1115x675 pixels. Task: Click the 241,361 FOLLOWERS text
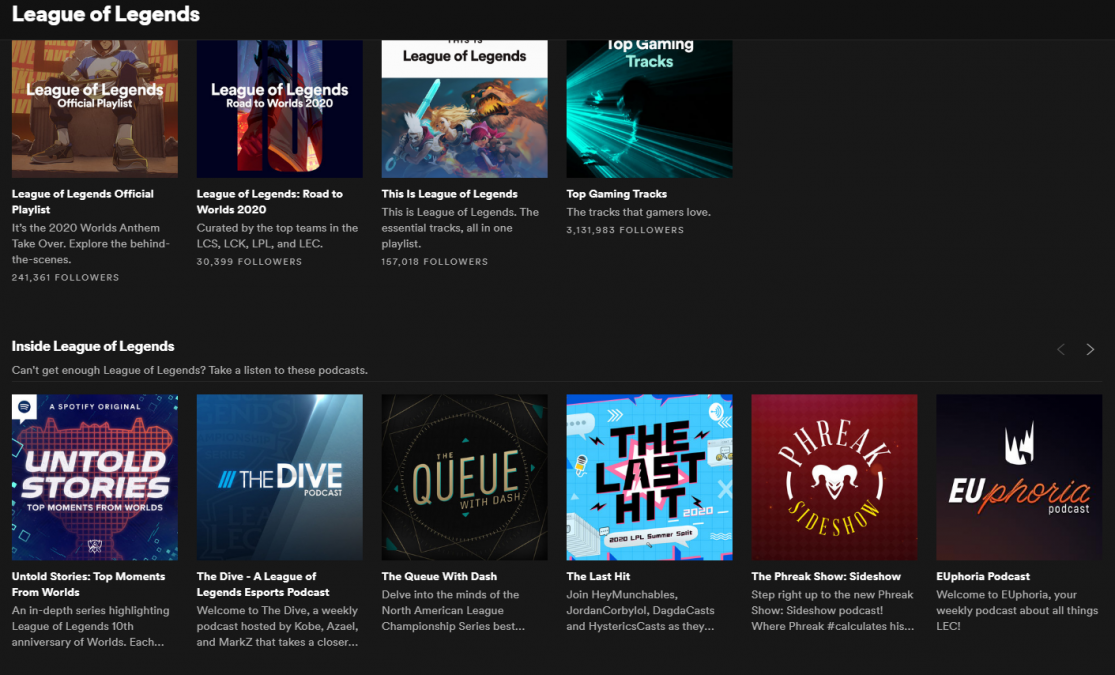tap(65, 277)
